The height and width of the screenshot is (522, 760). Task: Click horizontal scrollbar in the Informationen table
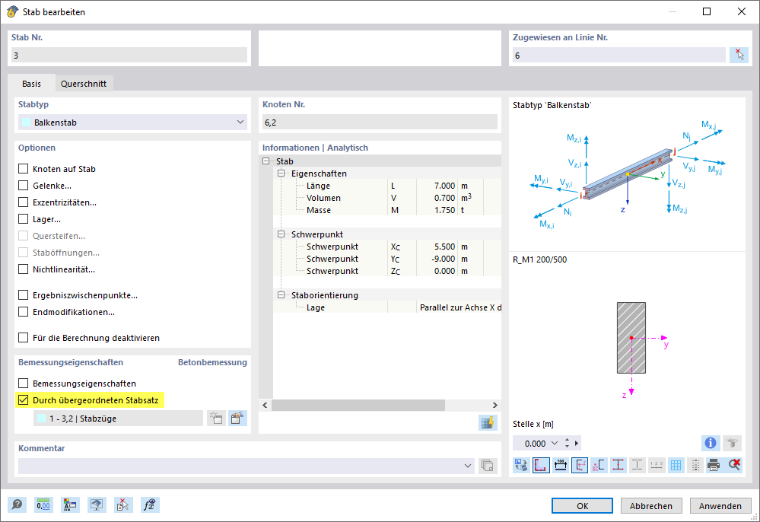[x=358, y=405]
